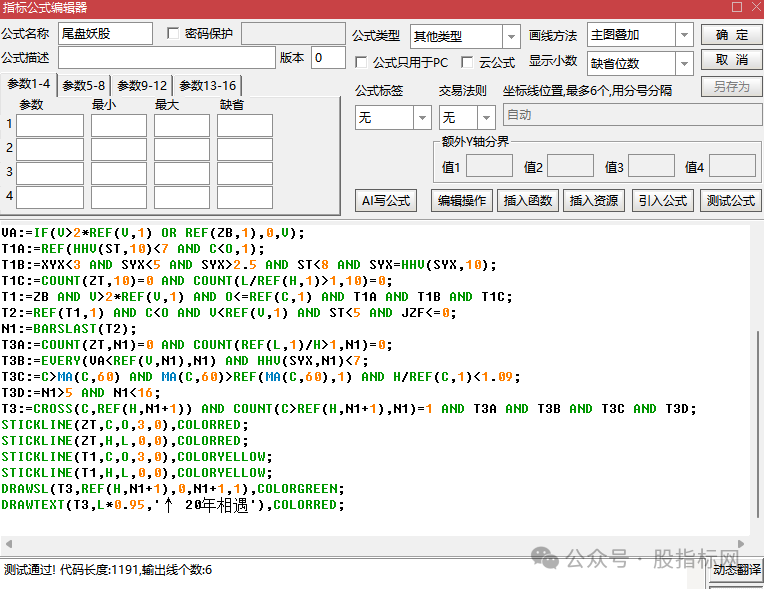Click the right arrow of horizontal scrollbar
764x589 pixels.
(x=741, y=544)
